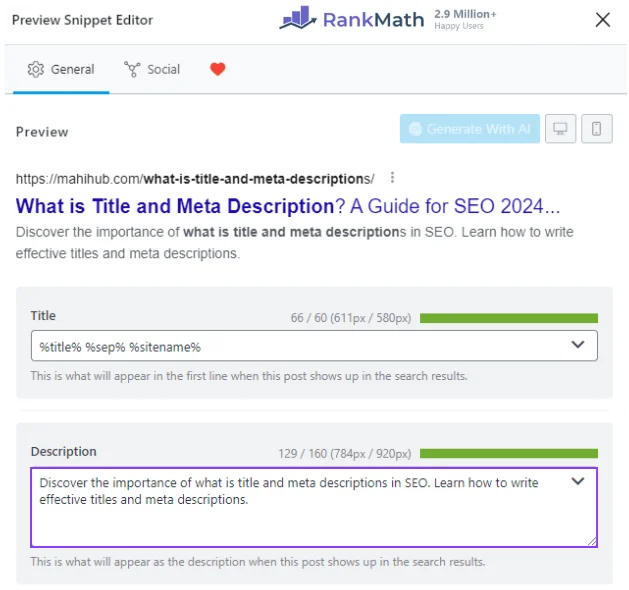Open the three-dot menu beside URL
Viewport: 629px width, 590px height.
point(392,177)
